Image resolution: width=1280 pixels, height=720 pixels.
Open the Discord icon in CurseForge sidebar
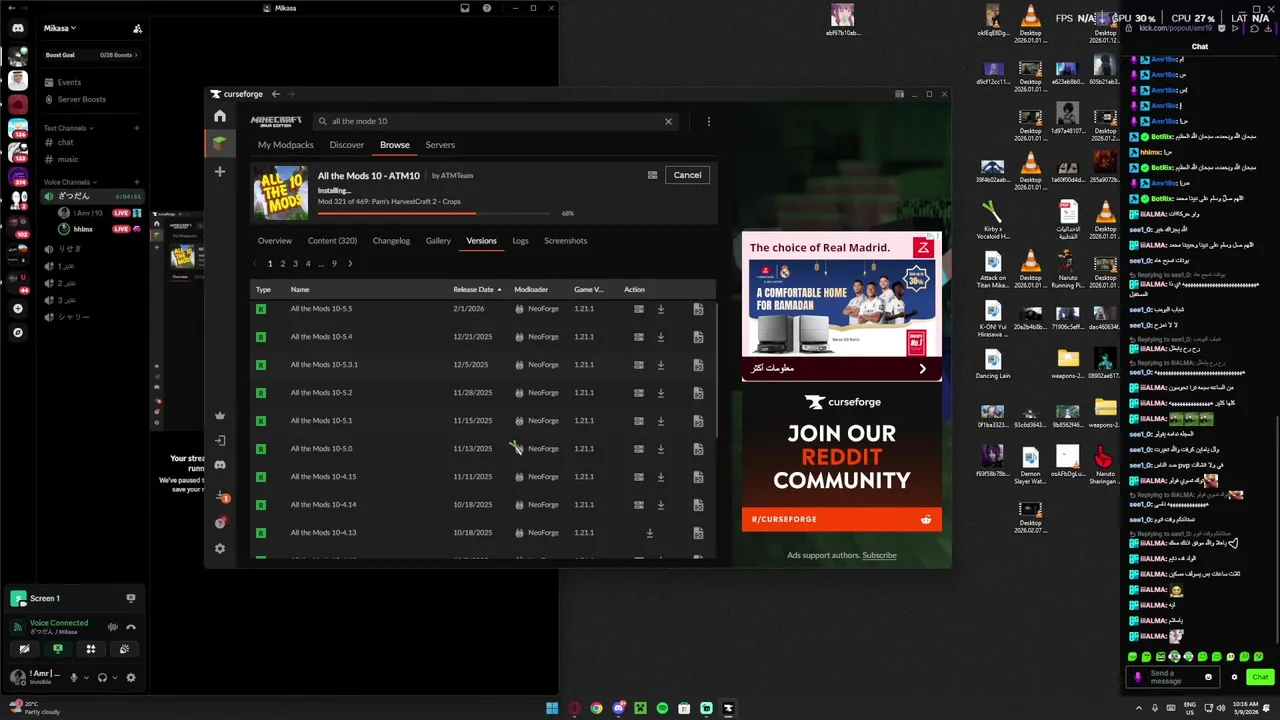point(220,465)
